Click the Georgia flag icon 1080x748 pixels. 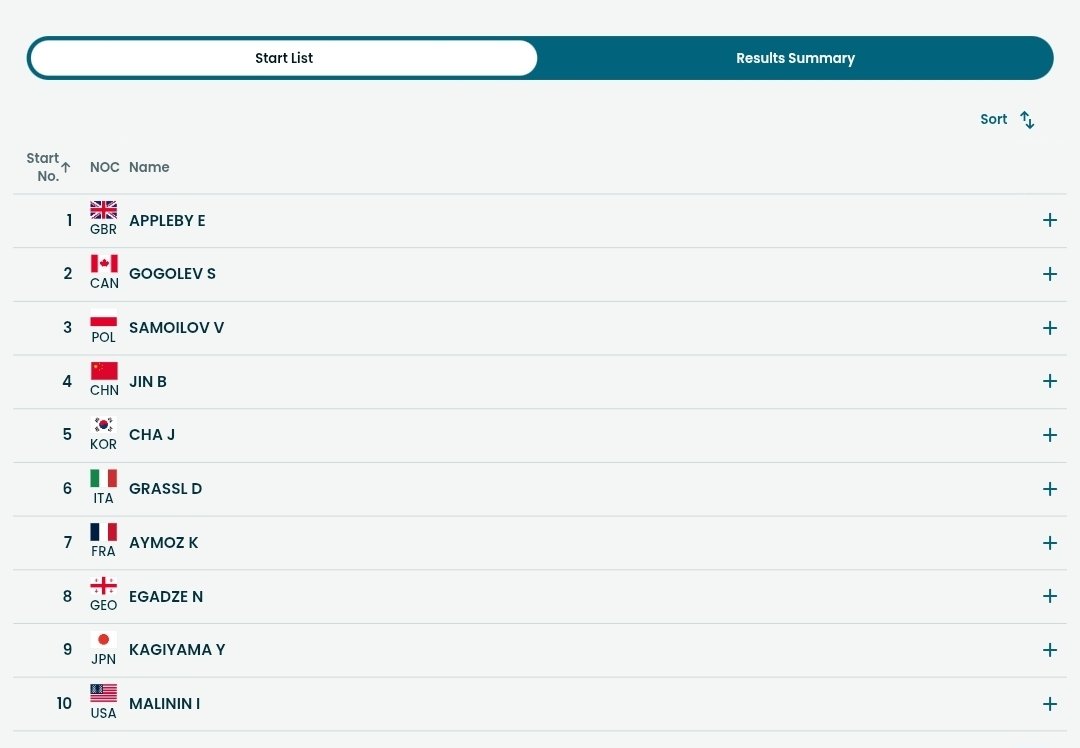pyautogui.click(x=103, y=585)
